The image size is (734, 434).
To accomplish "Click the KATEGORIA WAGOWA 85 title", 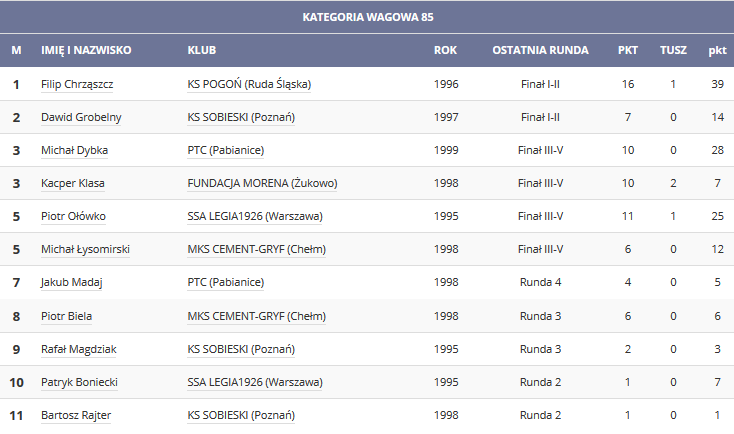I will tap(368, 17).
